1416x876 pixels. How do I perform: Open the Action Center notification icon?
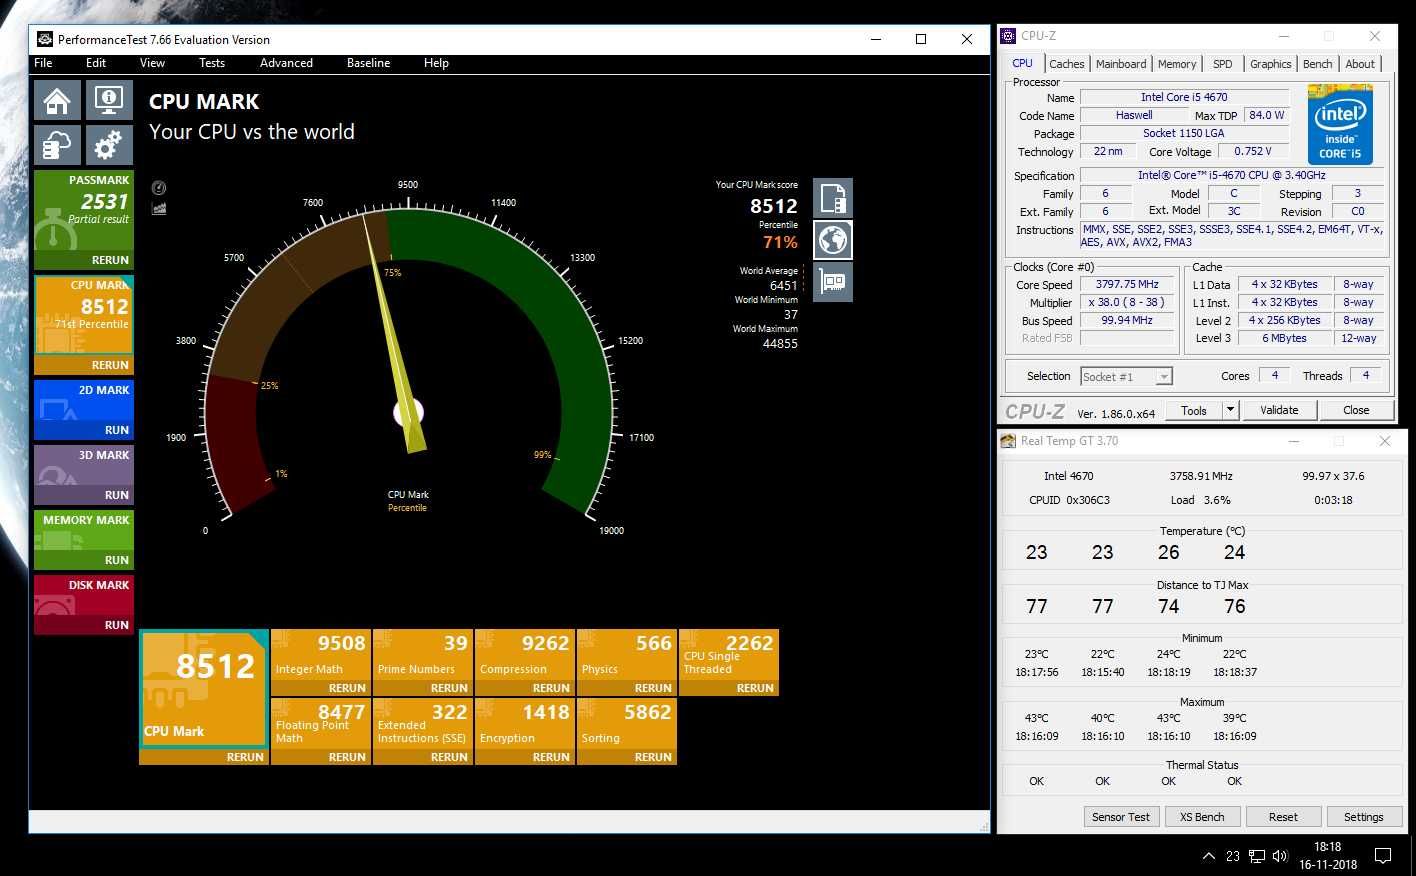point(1383,856)
